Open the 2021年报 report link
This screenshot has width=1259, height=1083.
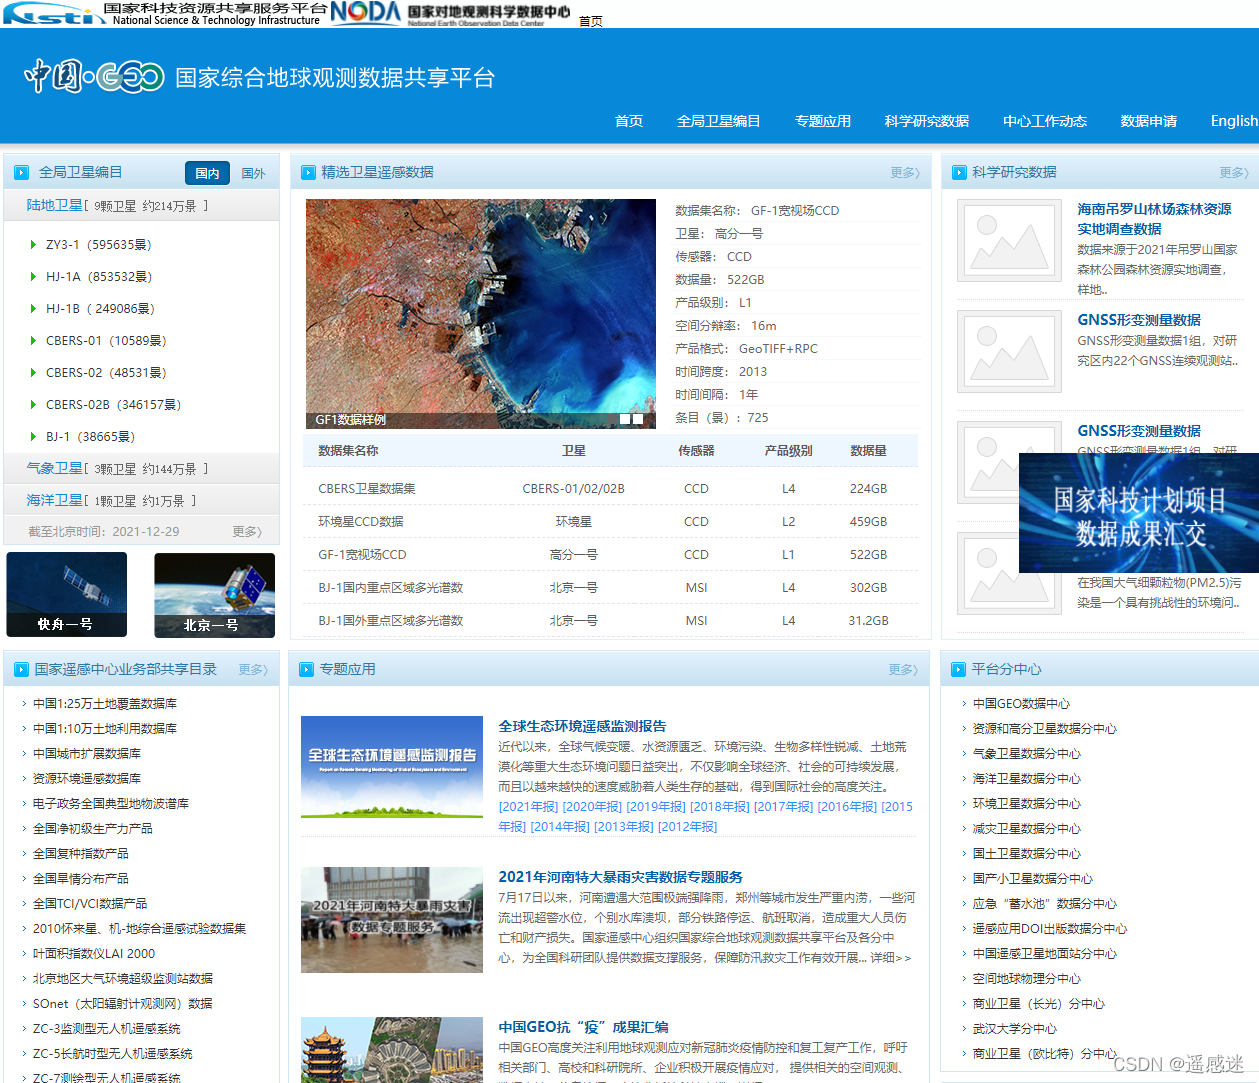tap(529, 807)
